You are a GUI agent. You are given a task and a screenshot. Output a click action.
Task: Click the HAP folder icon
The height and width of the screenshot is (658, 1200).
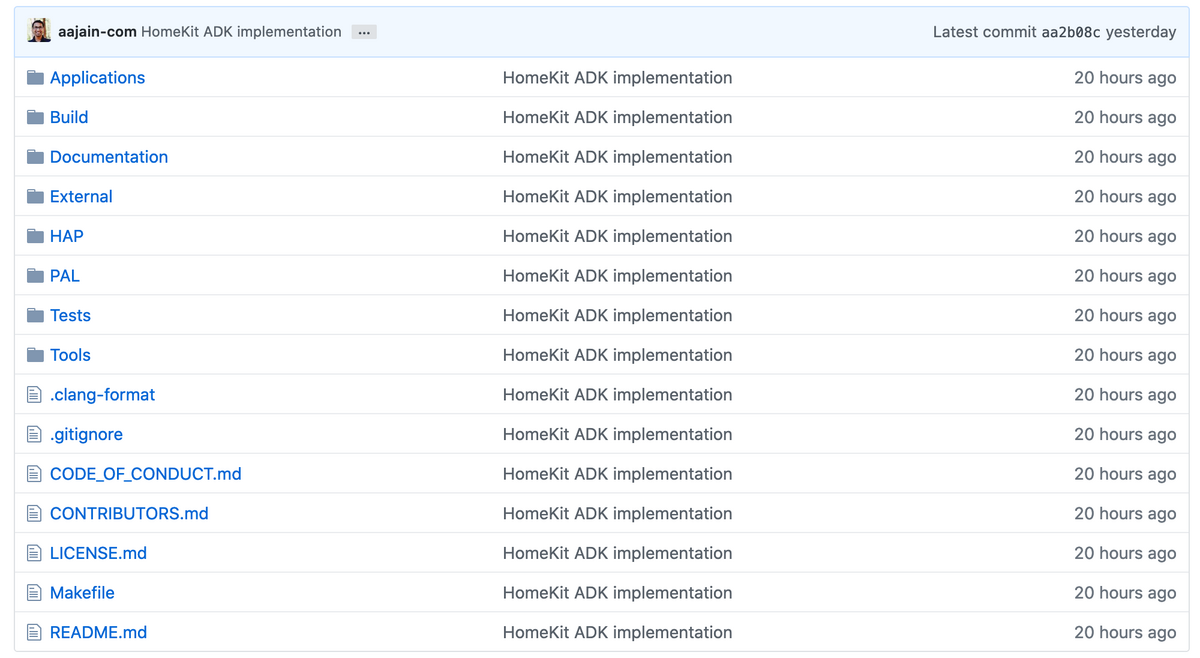pyautogui.click(x=35, y=236)
